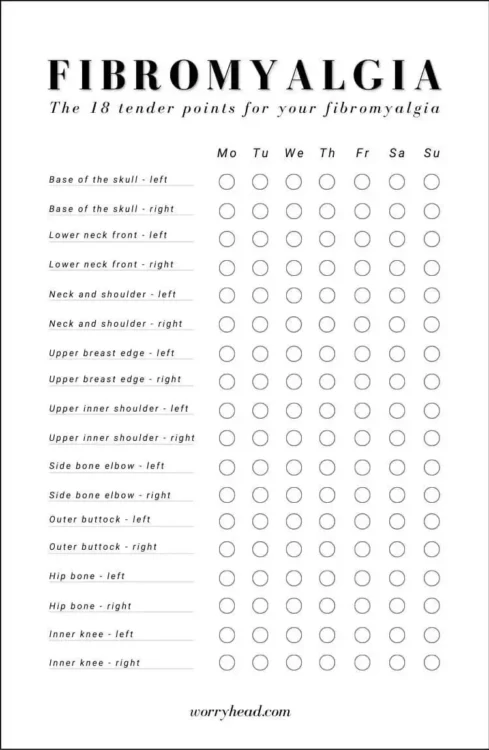Tick Saturday circle for Neck and shoulder right
Screen dimensions: 489x750
pyautogui.click(x=397, y=325)
